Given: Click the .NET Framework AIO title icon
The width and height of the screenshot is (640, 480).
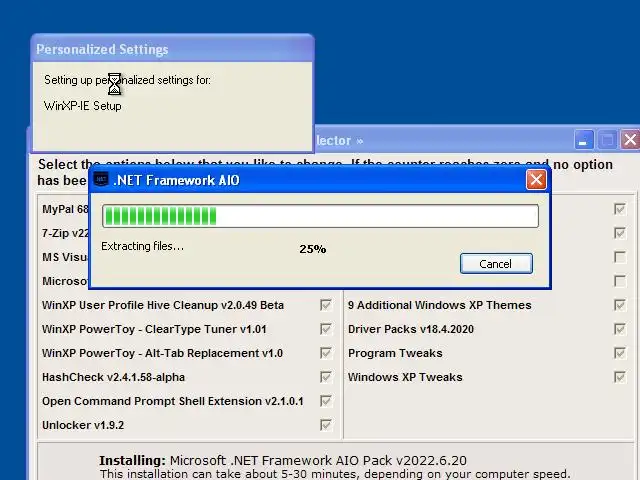Looking at the screenshot, I should 101,179.
